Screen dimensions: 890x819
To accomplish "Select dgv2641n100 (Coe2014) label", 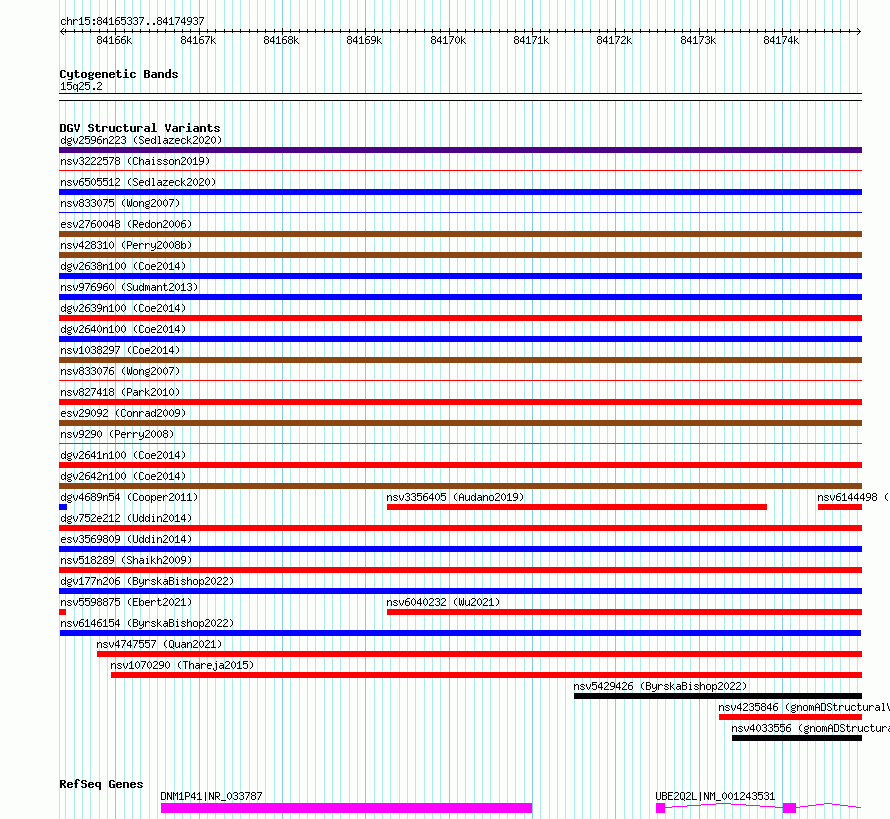I will pos(123,455).
